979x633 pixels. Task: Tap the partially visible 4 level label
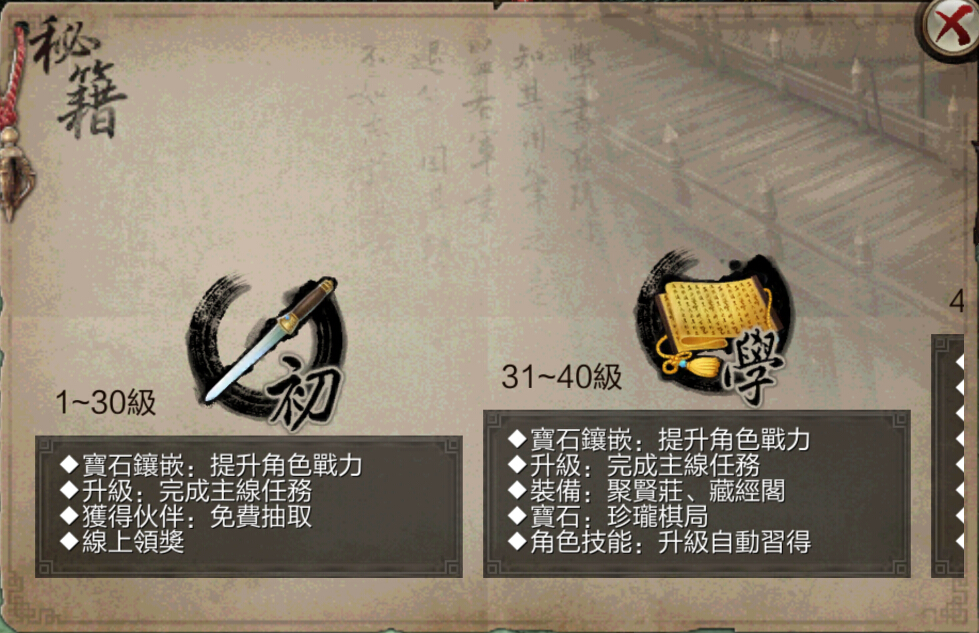pos(957,302)
